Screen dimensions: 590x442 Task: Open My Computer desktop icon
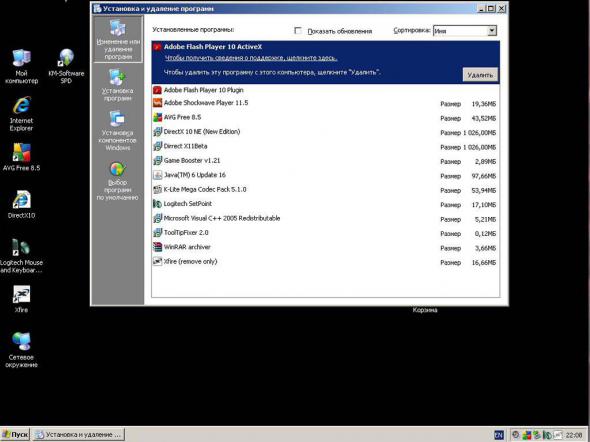[21, 66]
